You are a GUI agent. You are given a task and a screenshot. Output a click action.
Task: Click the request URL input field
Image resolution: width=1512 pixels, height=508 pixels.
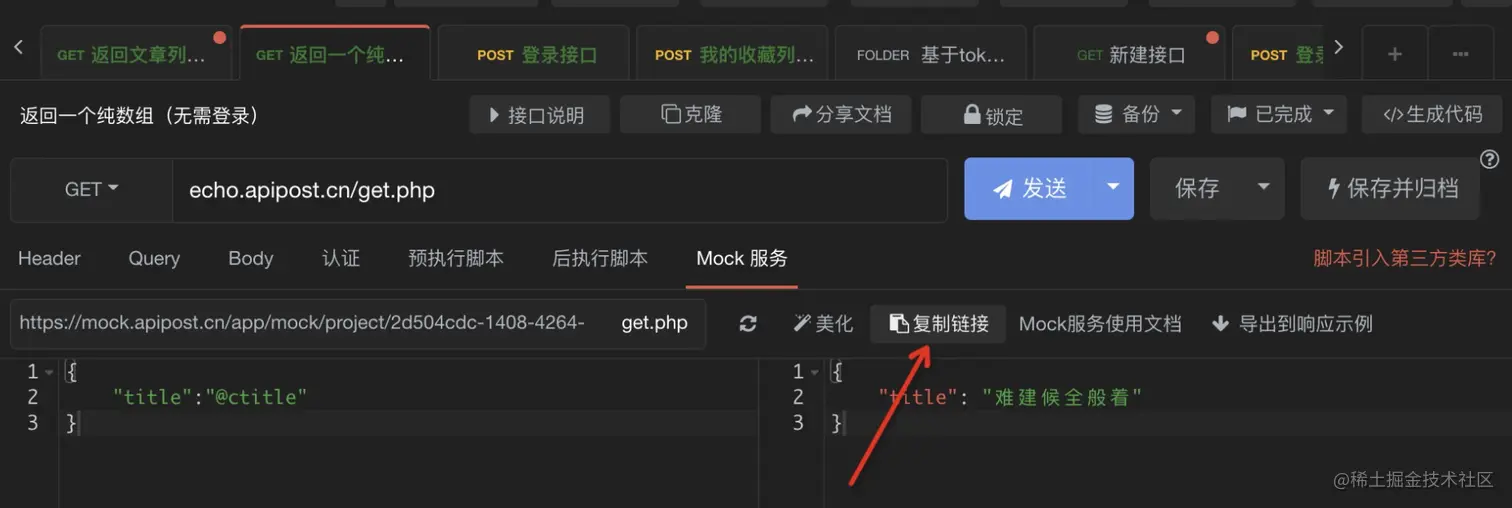click(x=559, y=189)
